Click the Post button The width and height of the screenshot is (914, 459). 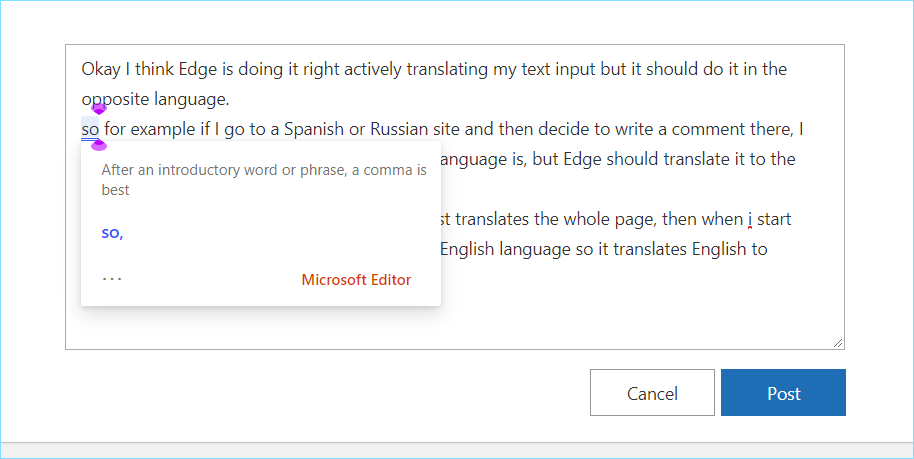click(x=783, y=393)
